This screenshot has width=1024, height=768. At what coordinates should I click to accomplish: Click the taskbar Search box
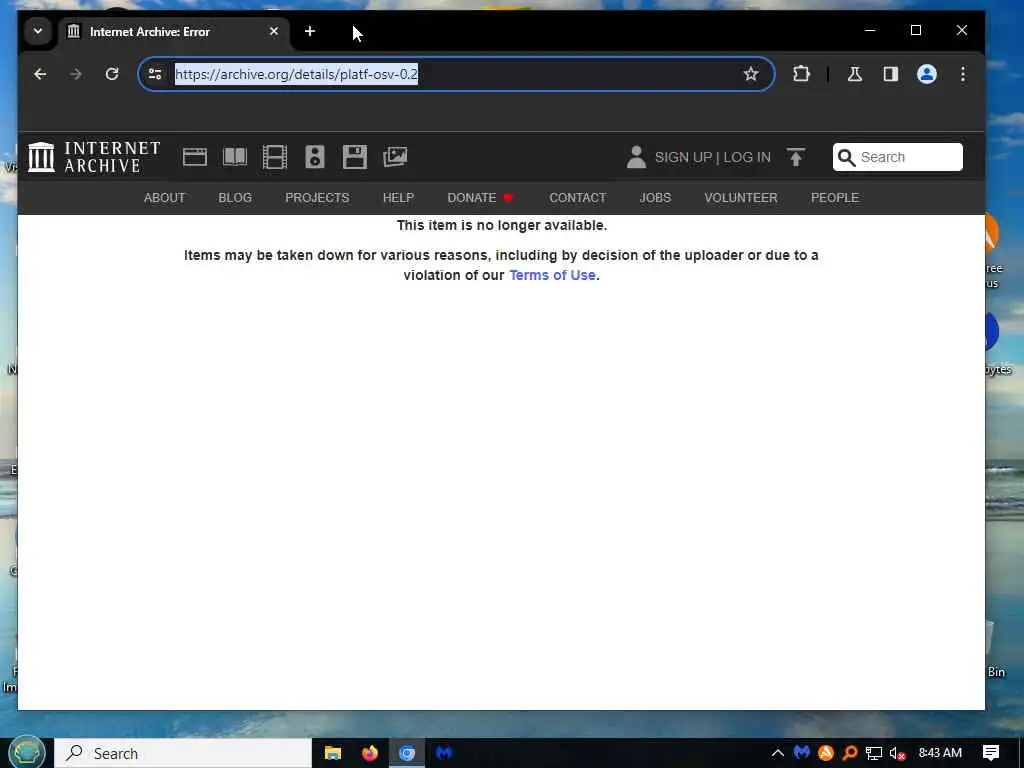pyautogui.click(x=183, y=754)
